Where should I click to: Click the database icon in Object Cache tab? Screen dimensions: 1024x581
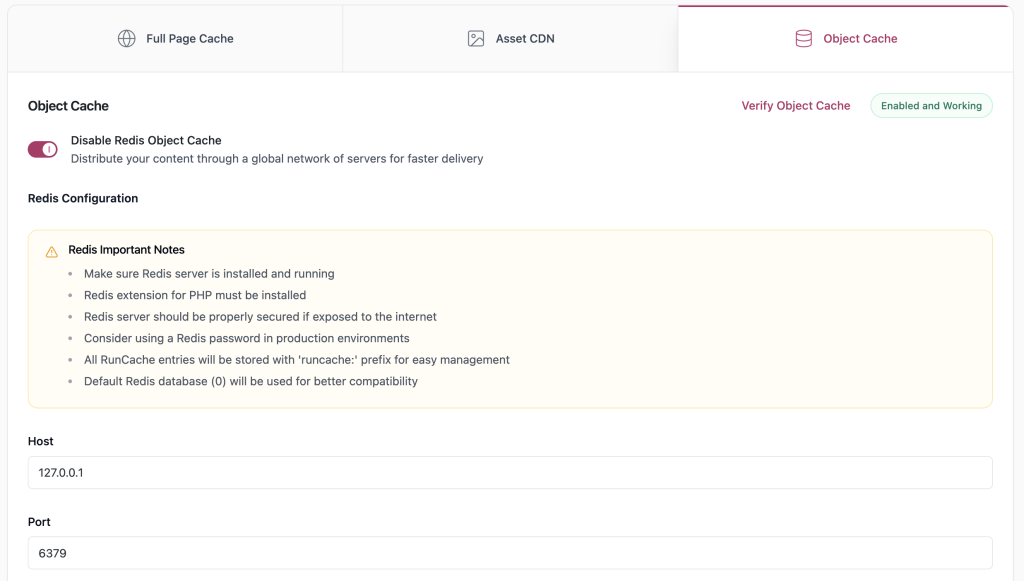pos(803,39)
